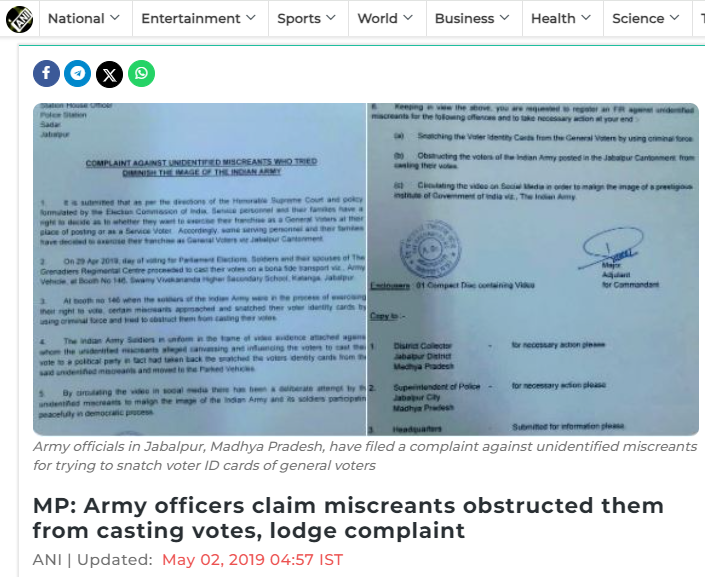Viewport: 705px width, 577px height.
Task: Share article via Telegram icon
Action: 78,73
